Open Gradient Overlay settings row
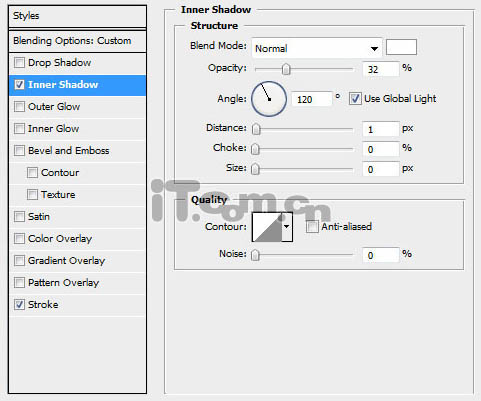Viewport: 481px width, 401px height. pos(77,261)
